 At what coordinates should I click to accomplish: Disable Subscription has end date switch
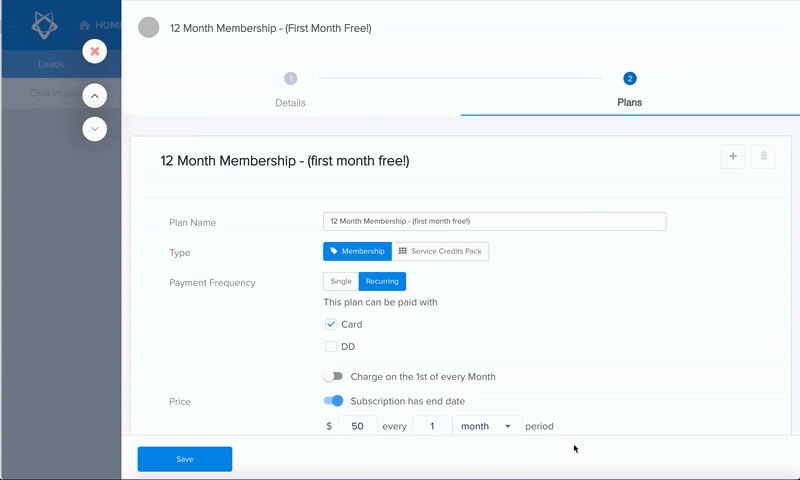(333, 401)
